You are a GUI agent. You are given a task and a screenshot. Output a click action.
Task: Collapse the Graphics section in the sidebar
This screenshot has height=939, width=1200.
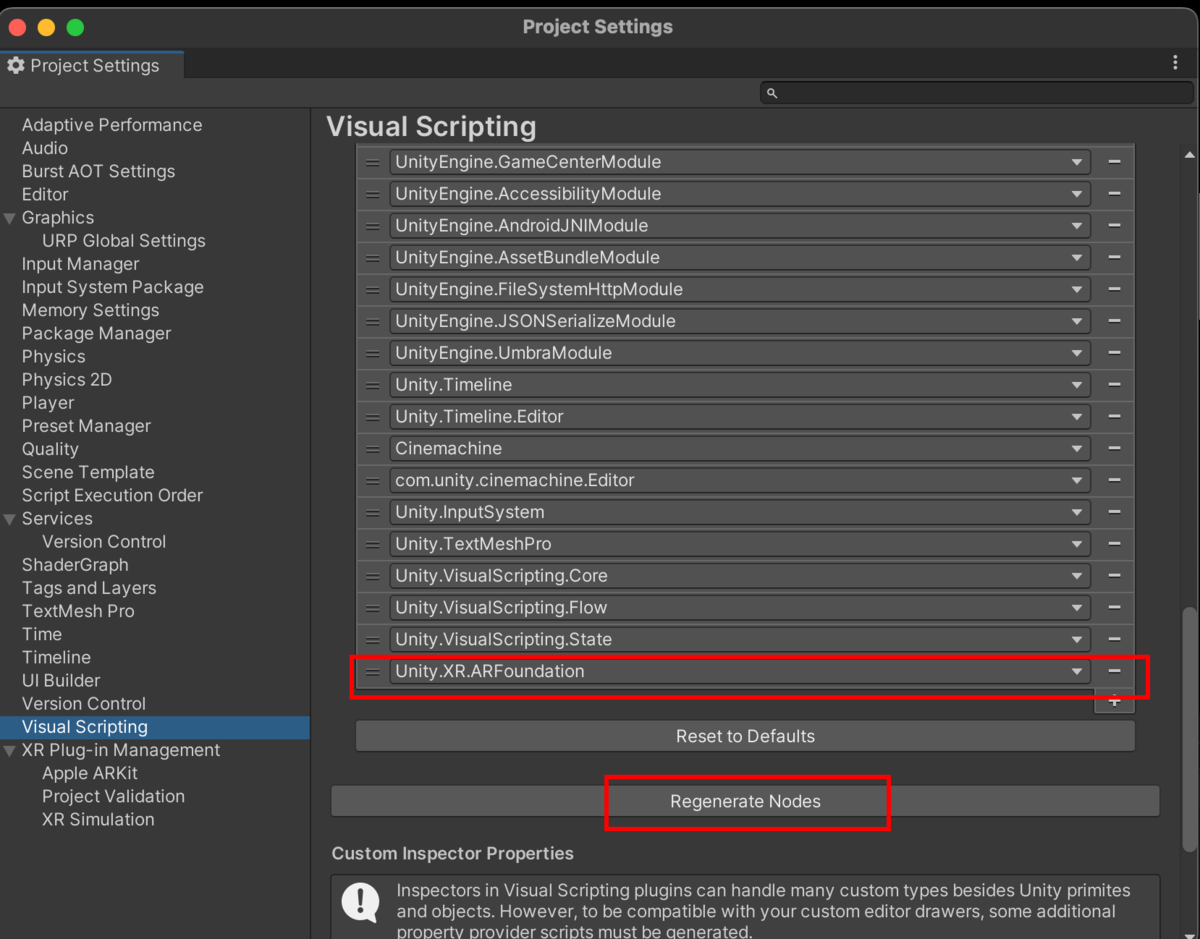pyautogui.click(x=11, y=217)
